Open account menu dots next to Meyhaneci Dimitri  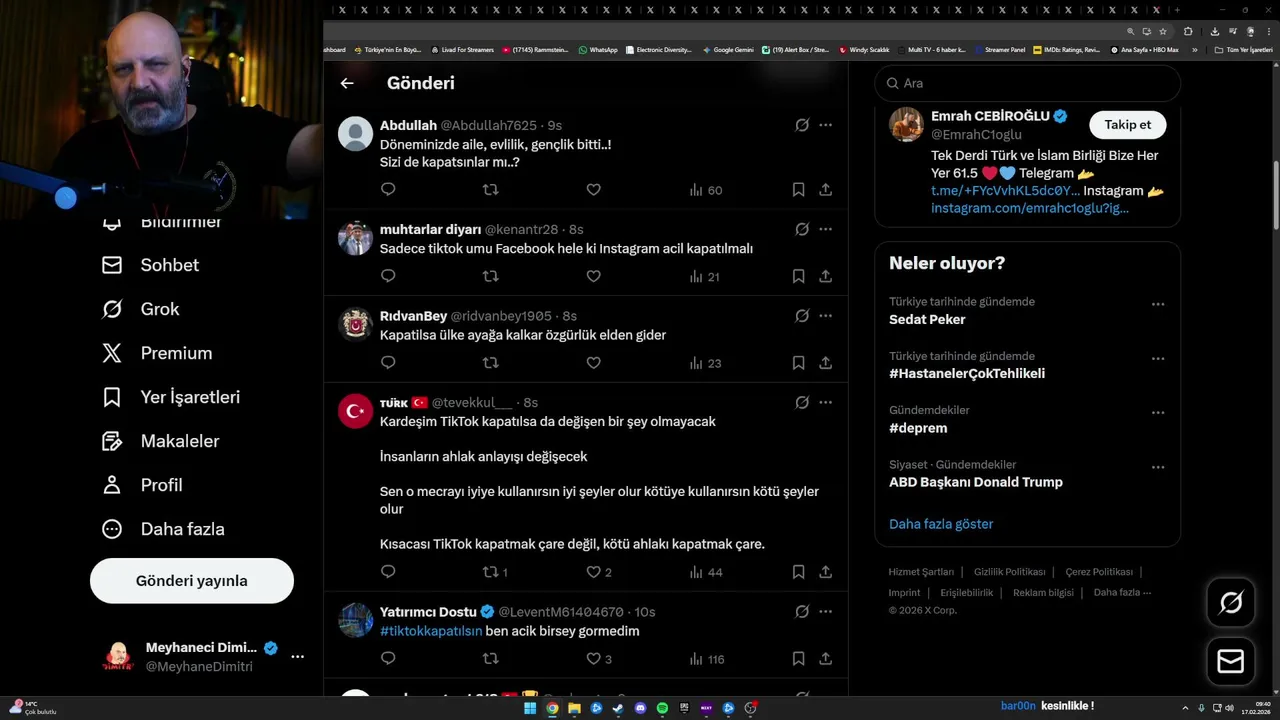click(x=297, y=657)
